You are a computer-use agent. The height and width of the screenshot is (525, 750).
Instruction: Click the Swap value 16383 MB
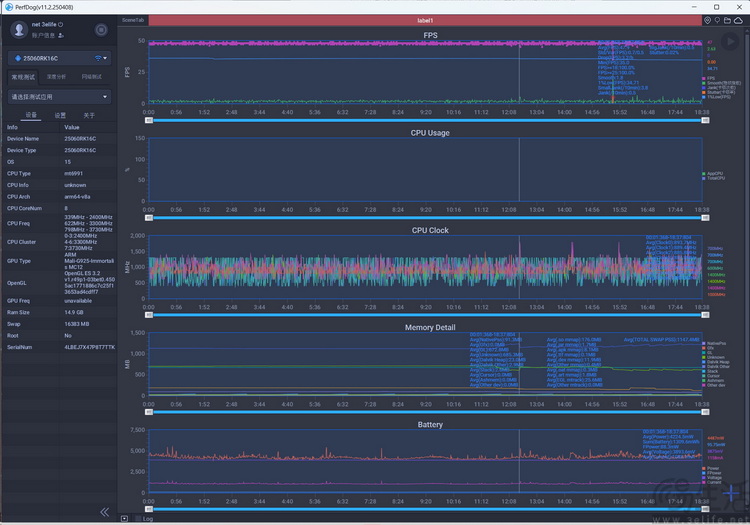tap(77, 324)
